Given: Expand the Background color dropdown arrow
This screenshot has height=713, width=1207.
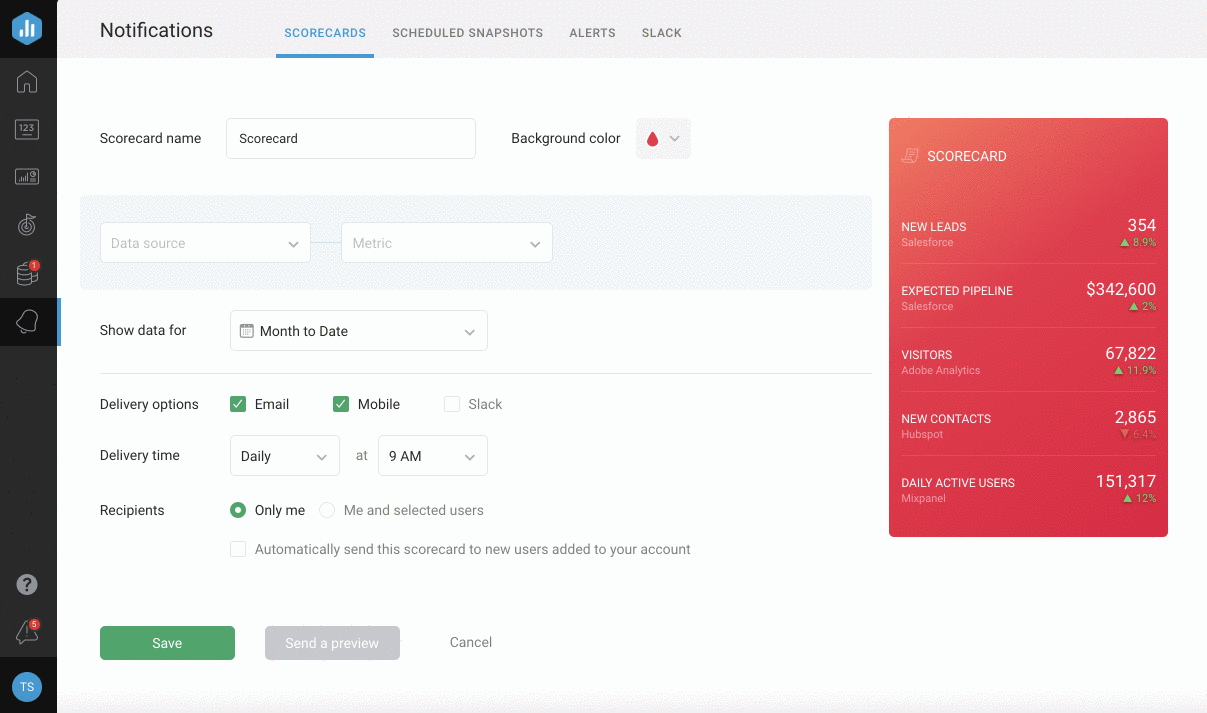Looking at the screenshot, I should coord(675,139).
